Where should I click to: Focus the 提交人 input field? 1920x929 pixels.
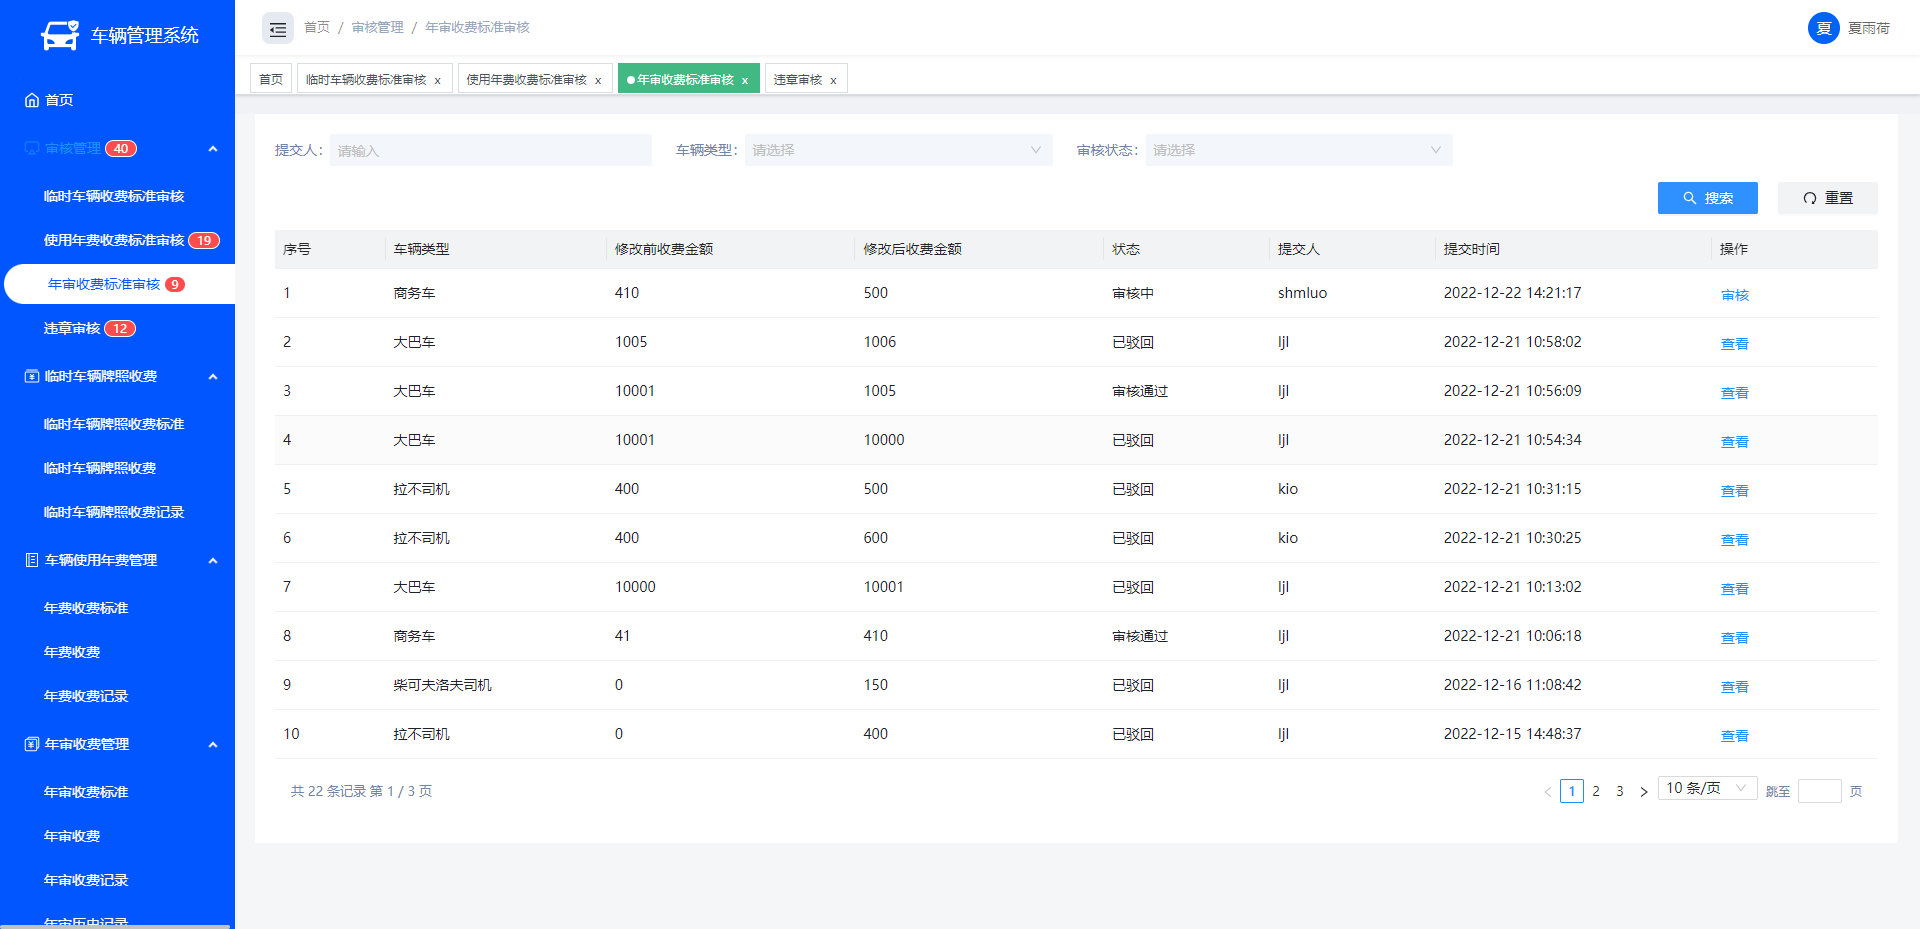pyautogui.click(x=490, y=150)
